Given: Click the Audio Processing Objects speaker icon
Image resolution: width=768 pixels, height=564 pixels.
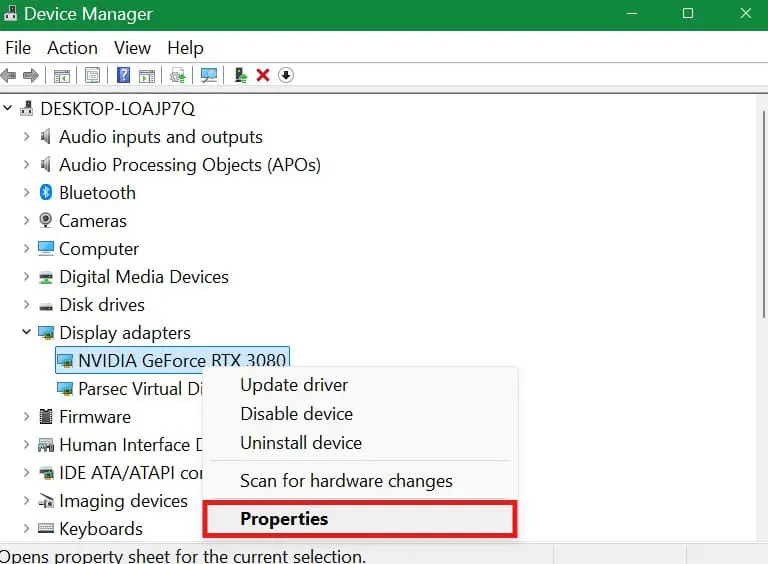Looking at the screenshot, I should click(x=45, y=164).
